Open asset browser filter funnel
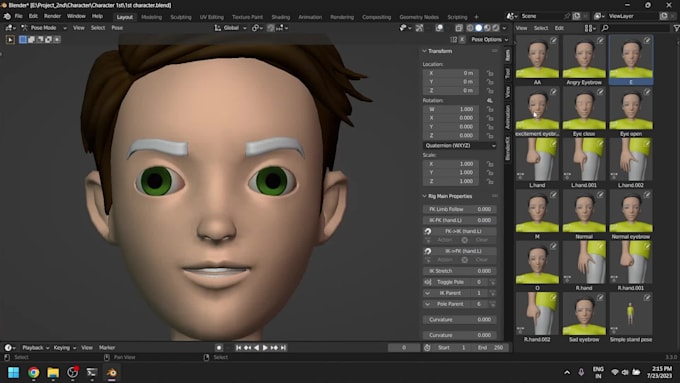Screen dimensions: 680x383 (676, 28)
